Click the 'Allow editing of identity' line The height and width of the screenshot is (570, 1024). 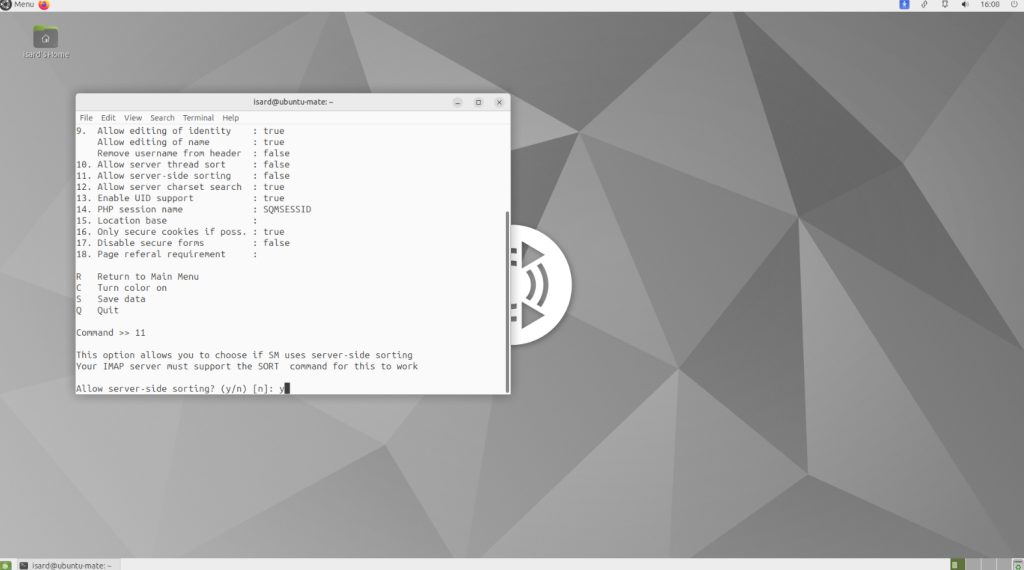point(180,131)
